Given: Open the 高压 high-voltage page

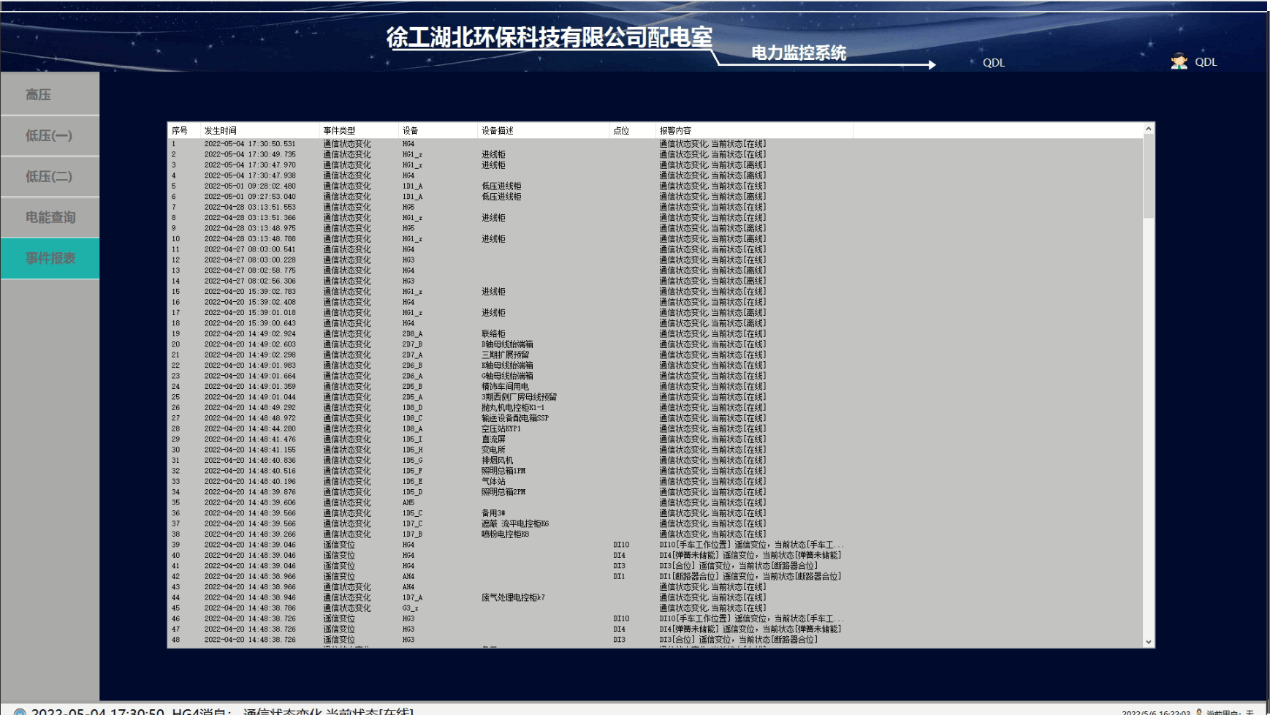Looking at the screenshot, I should pyautogui.click(x=50, y=95).
